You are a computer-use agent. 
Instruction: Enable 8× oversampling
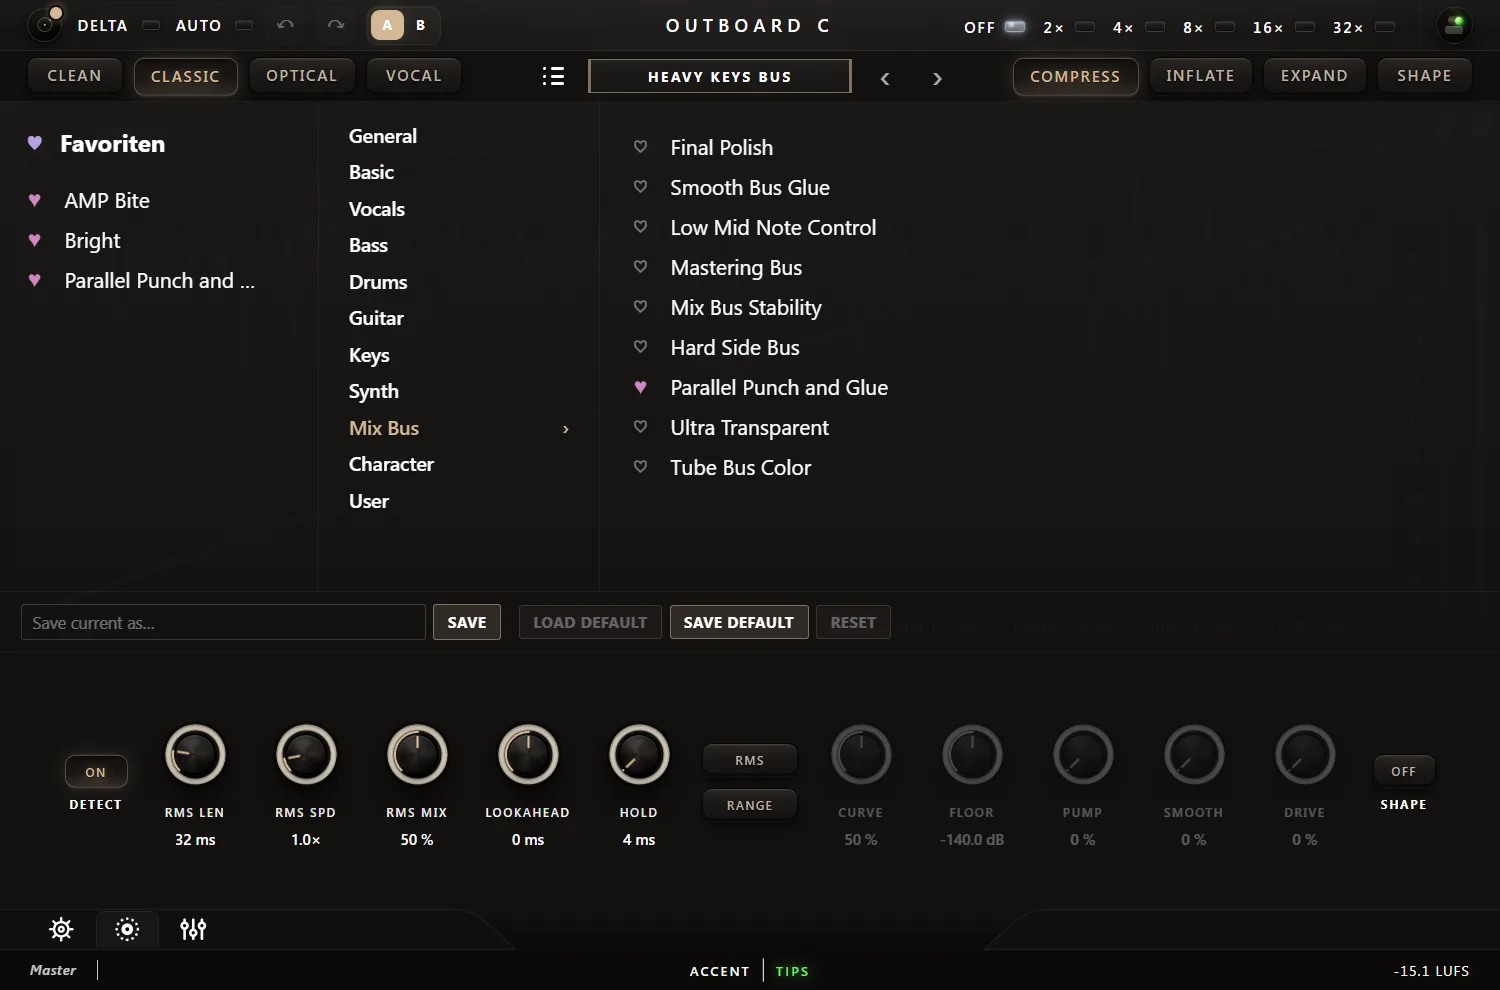[1225, 27]
